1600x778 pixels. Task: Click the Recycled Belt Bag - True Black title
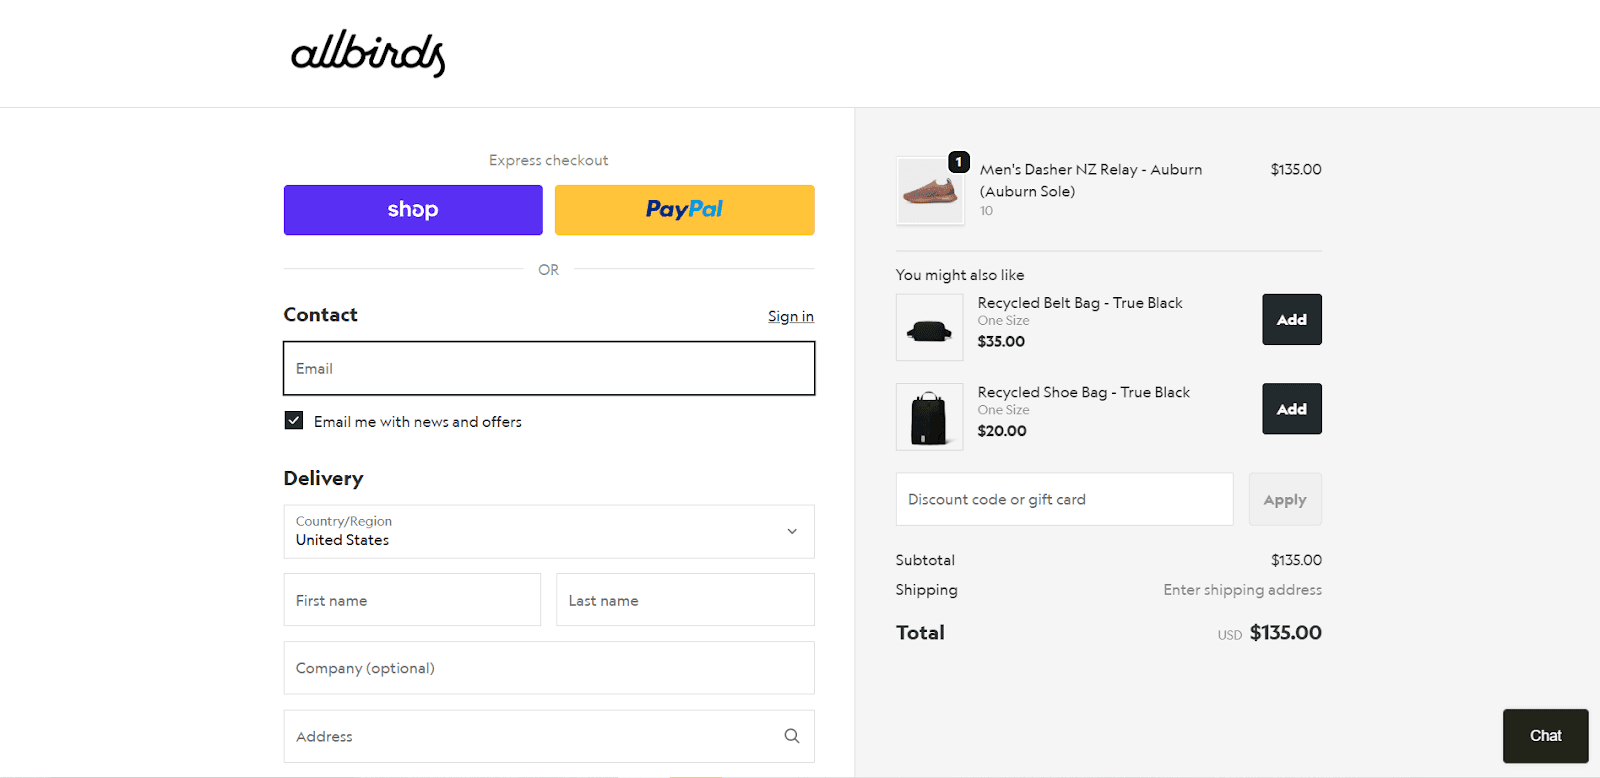[x=1080, y=303]
